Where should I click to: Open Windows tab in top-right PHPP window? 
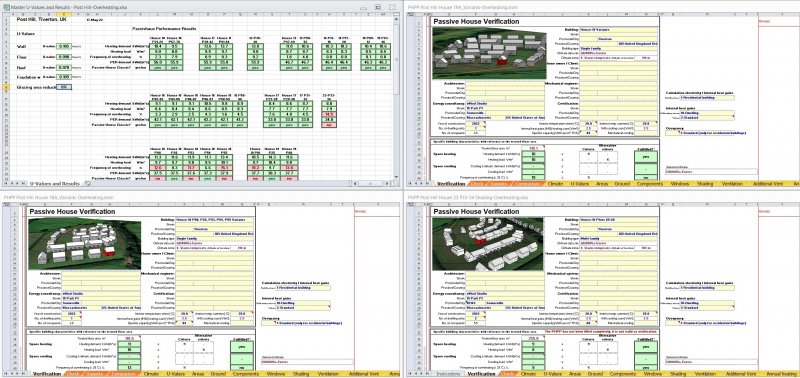pos(680,184)
